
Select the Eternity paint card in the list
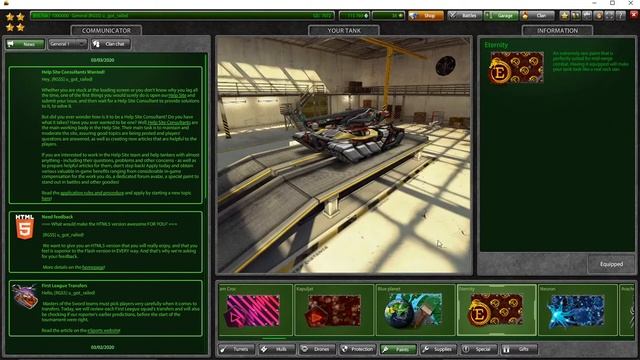pos(496,310)
